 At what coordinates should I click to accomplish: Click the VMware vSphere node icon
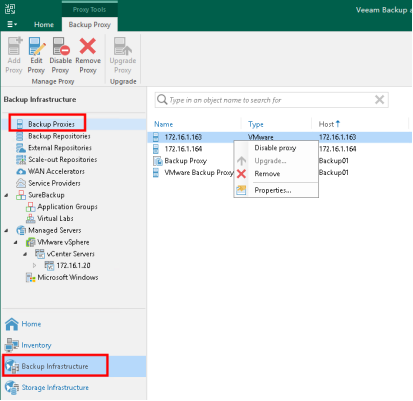(30, 242)
